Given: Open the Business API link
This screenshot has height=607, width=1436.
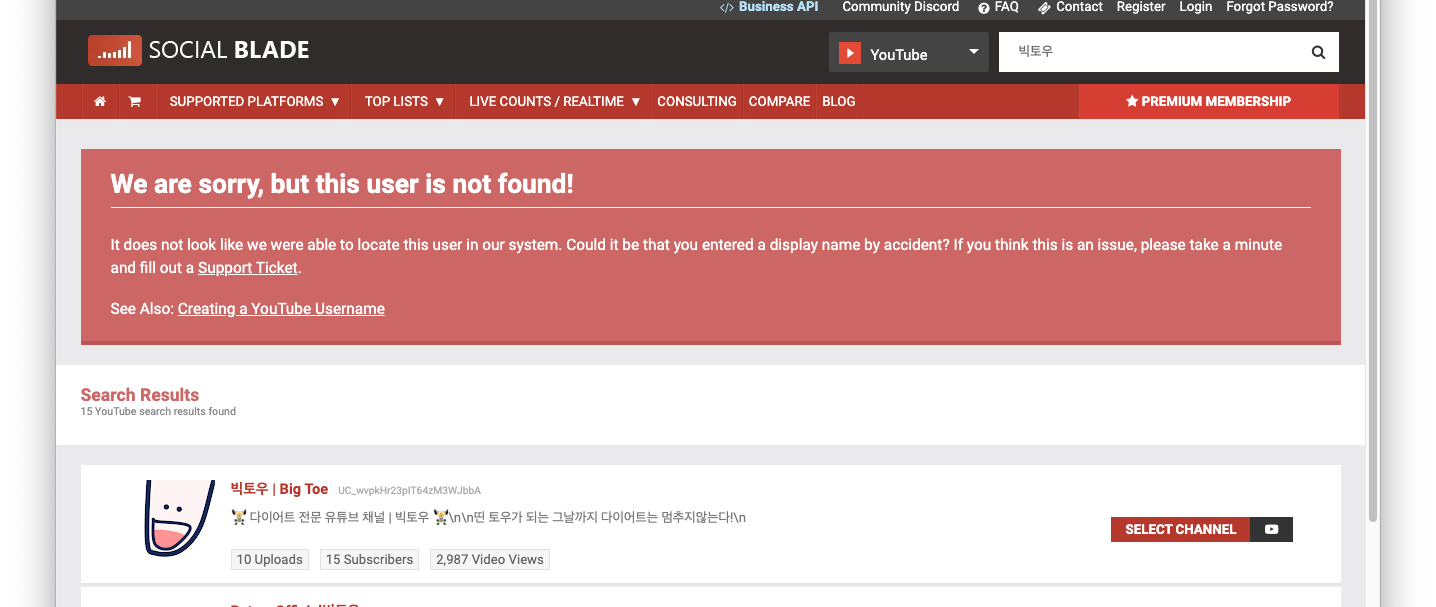Looking at the screenshot, I should (769, 7).
